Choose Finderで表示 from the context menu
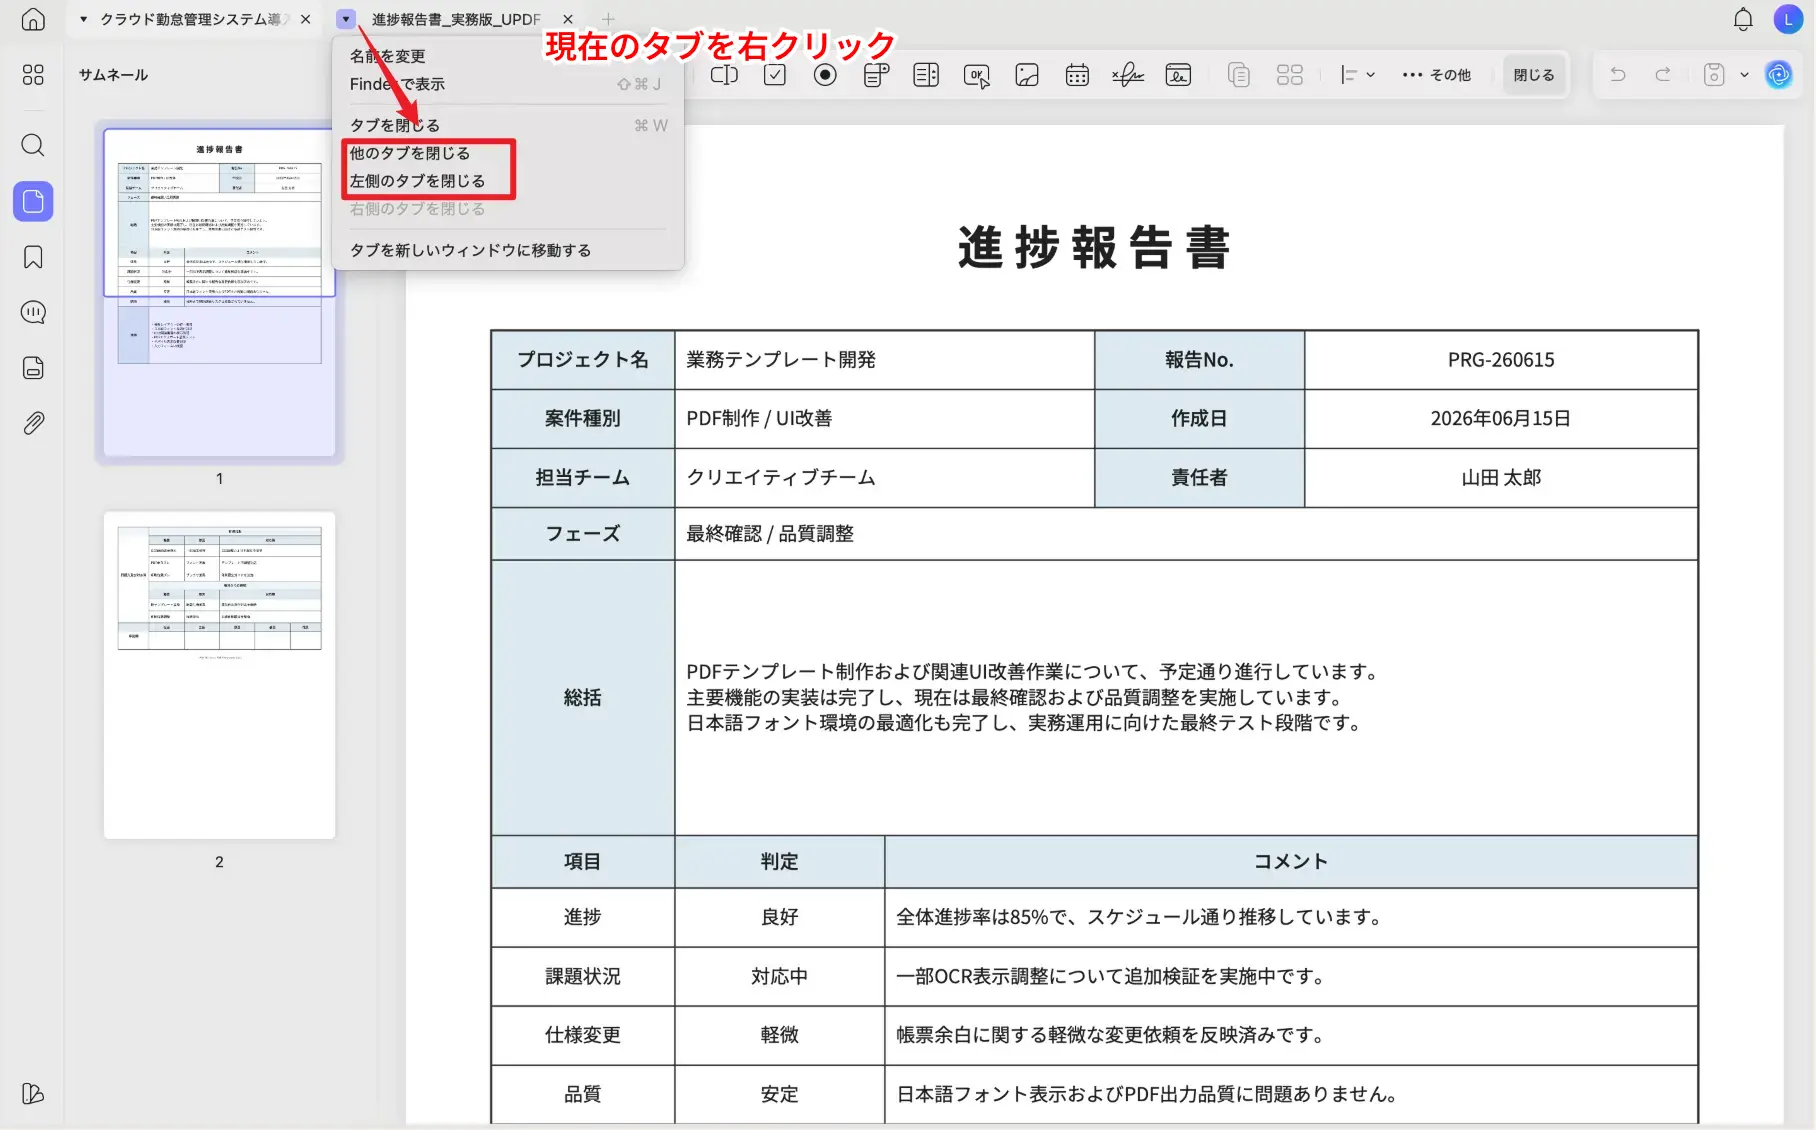The width and height of the screenshot is (1816, 1130). [x=508, y=84]
